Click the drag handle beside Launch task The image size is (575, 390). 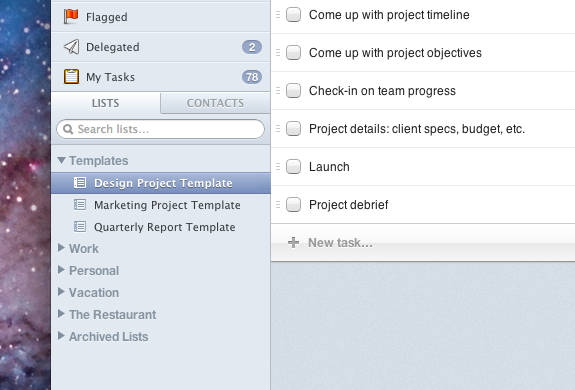pyautogui.click(x=278, y=166)
